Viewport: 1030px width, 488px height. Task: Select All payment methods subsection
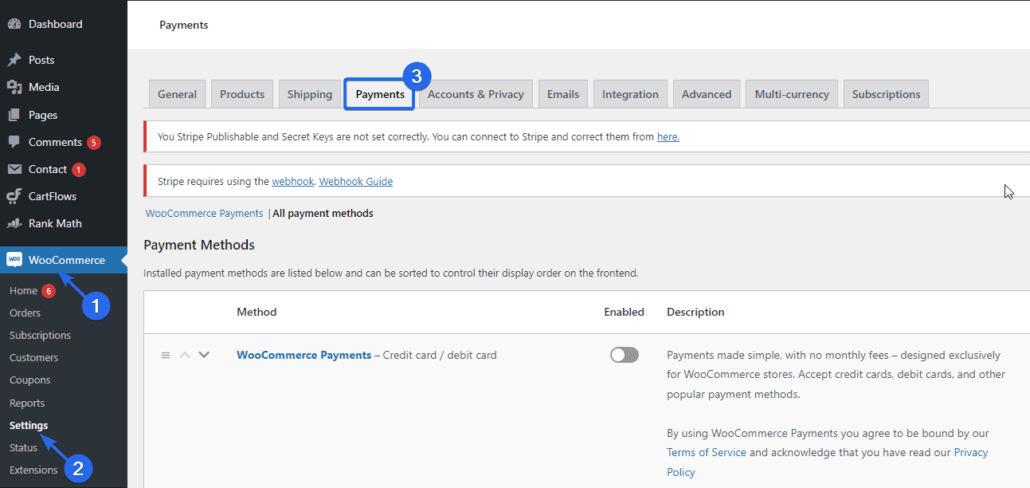pyautogui.click(x=323, y=213)
